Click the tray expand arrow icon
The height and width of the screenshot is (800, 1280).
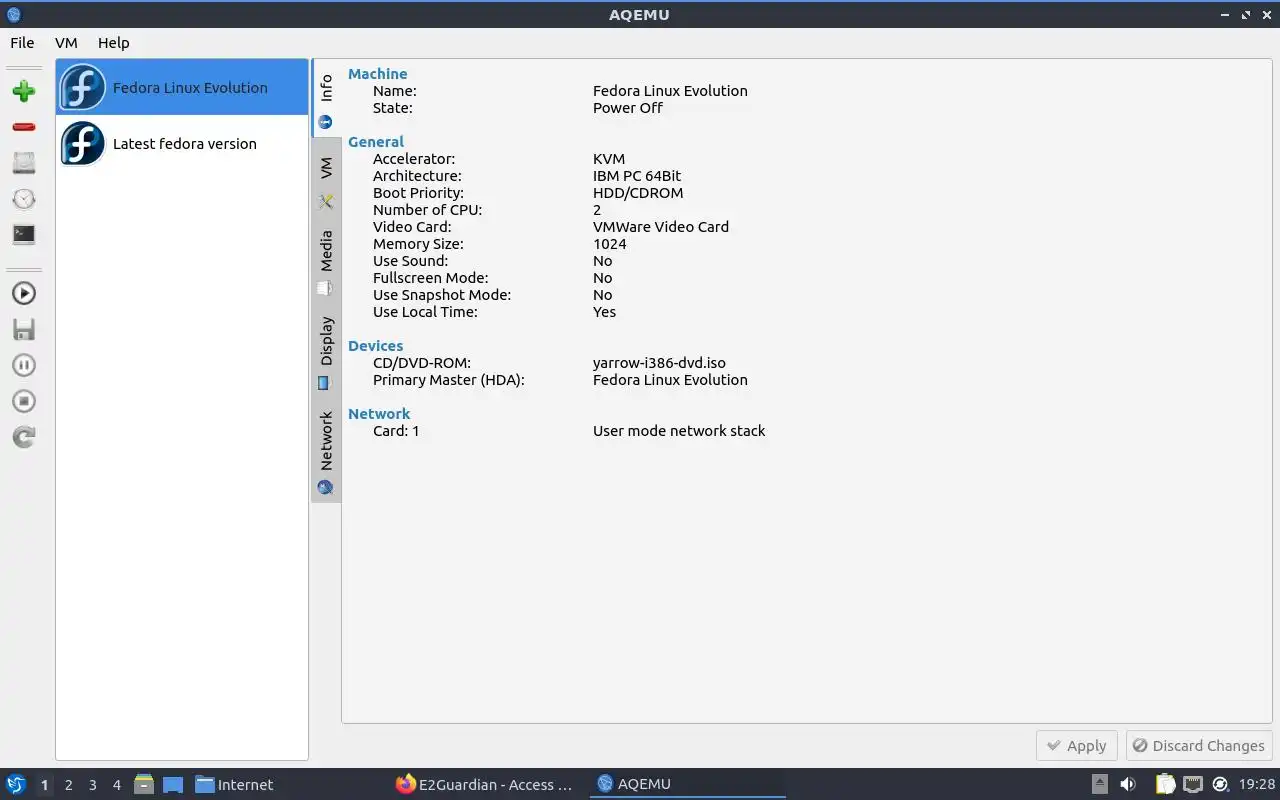point(1100,784)
